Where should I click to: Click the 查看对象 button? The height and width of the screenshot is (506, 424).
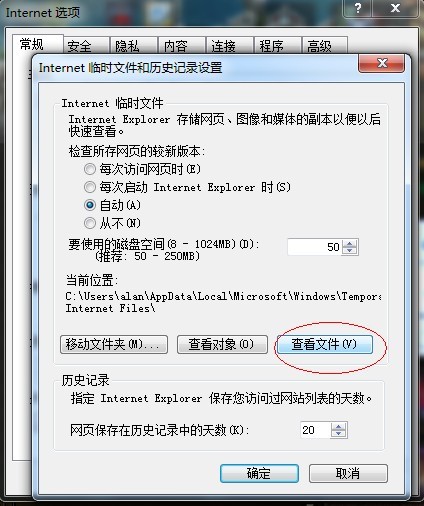pyautogui.click(x=222, y=344)
